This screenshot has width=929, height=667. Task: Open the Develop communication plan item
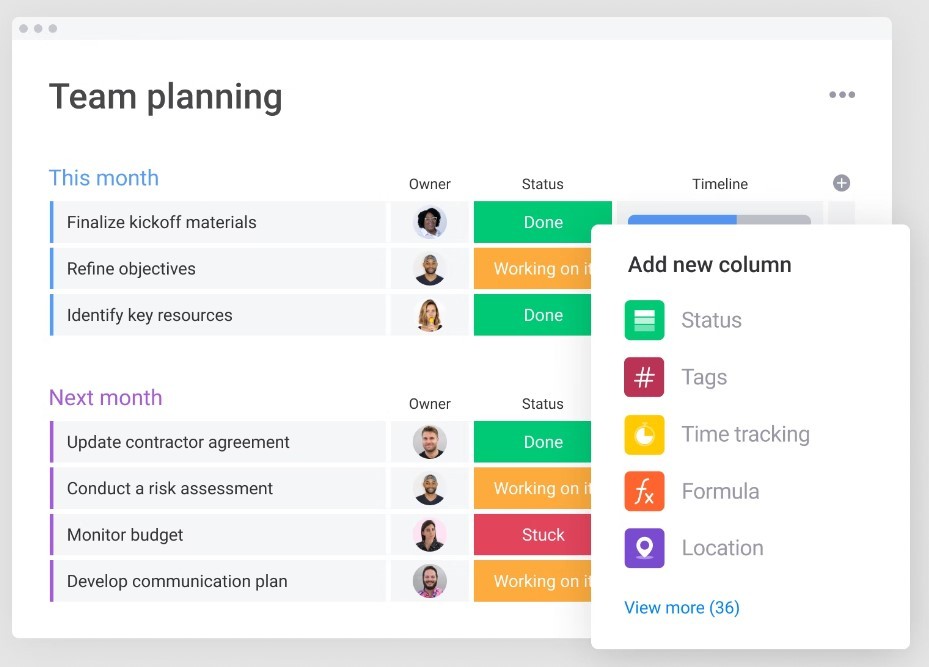(177, 581)
